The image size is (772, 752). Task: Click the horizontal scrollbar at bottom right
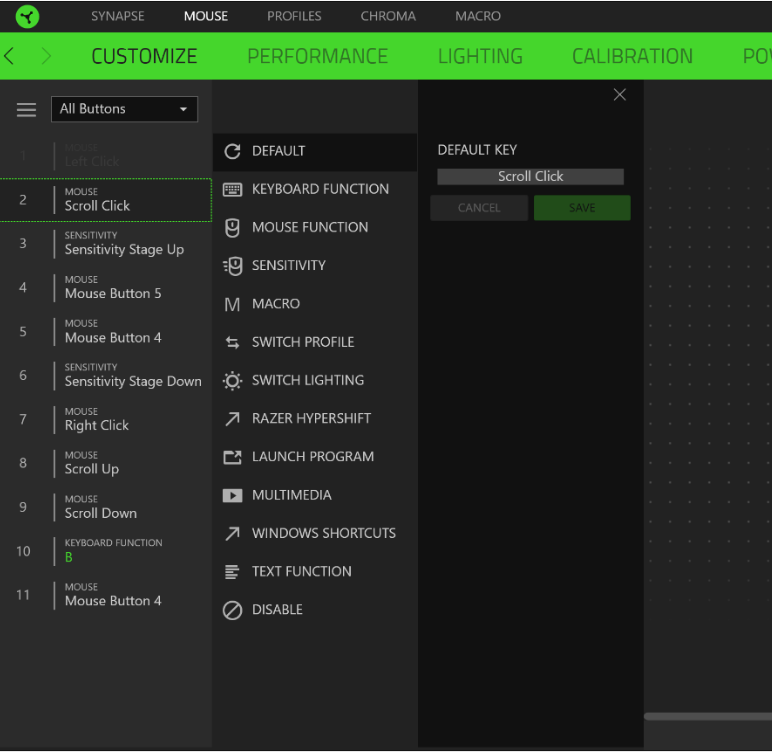(707, 716)
